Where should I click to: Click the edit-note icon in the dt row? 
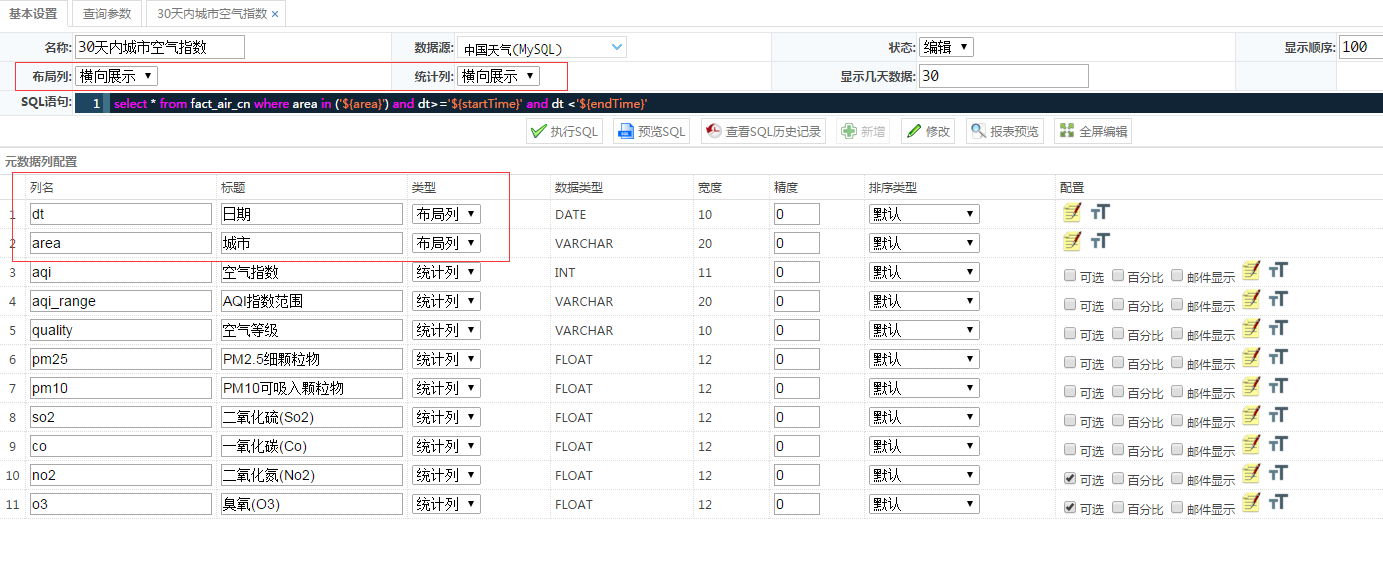tap(1072, 212)
